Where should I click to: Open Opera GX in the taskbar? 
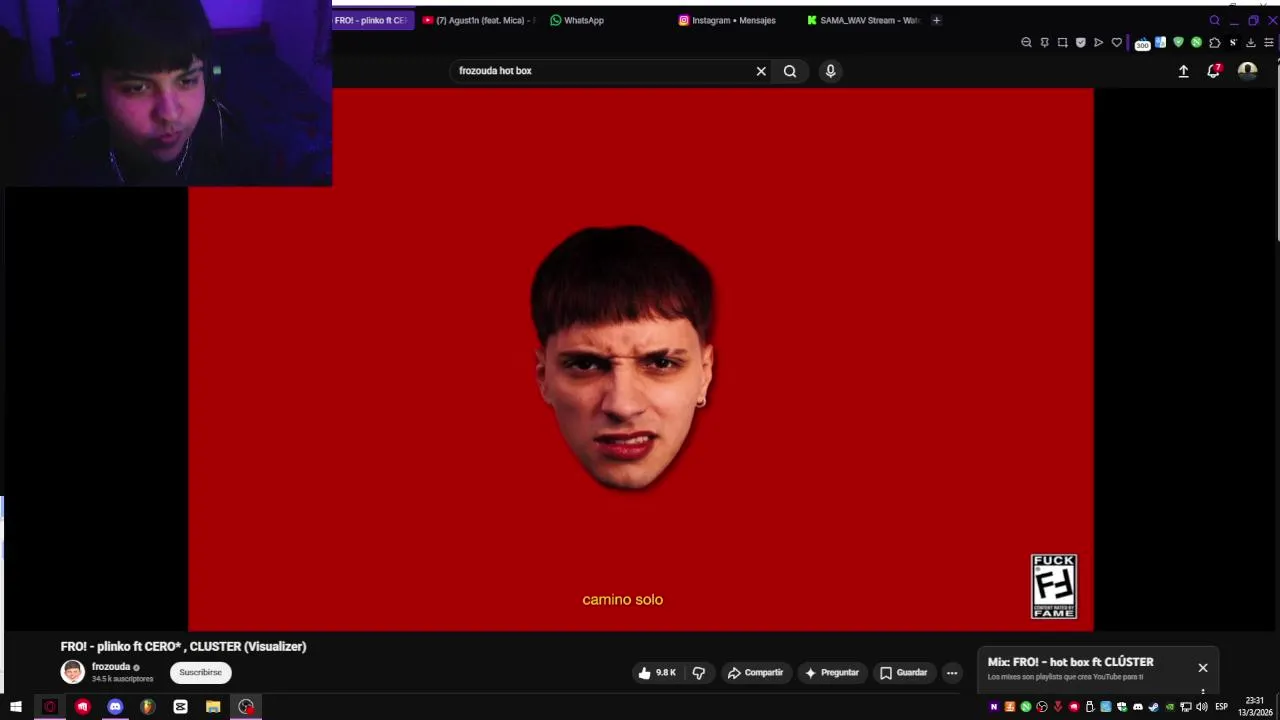point(49,707)
